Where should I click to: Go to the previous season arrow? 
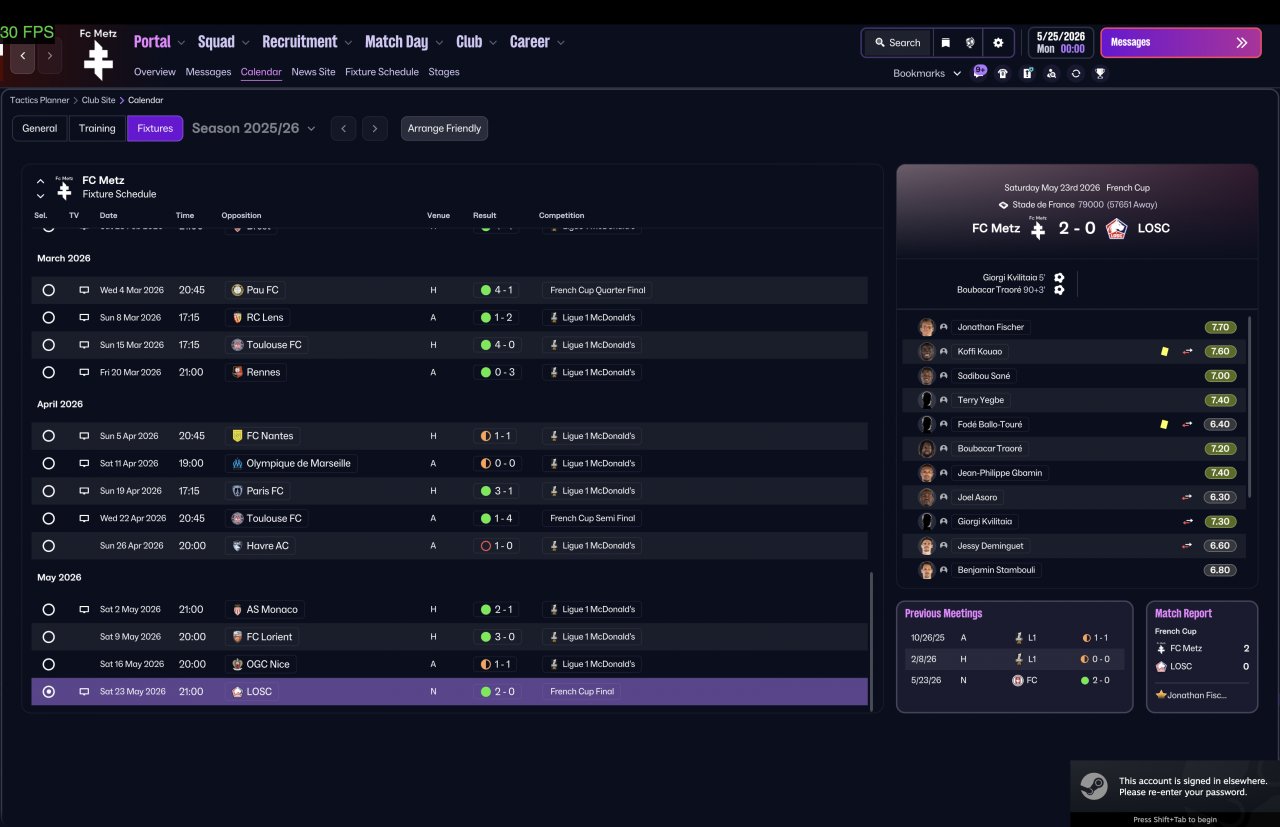[x=343, y=128]
